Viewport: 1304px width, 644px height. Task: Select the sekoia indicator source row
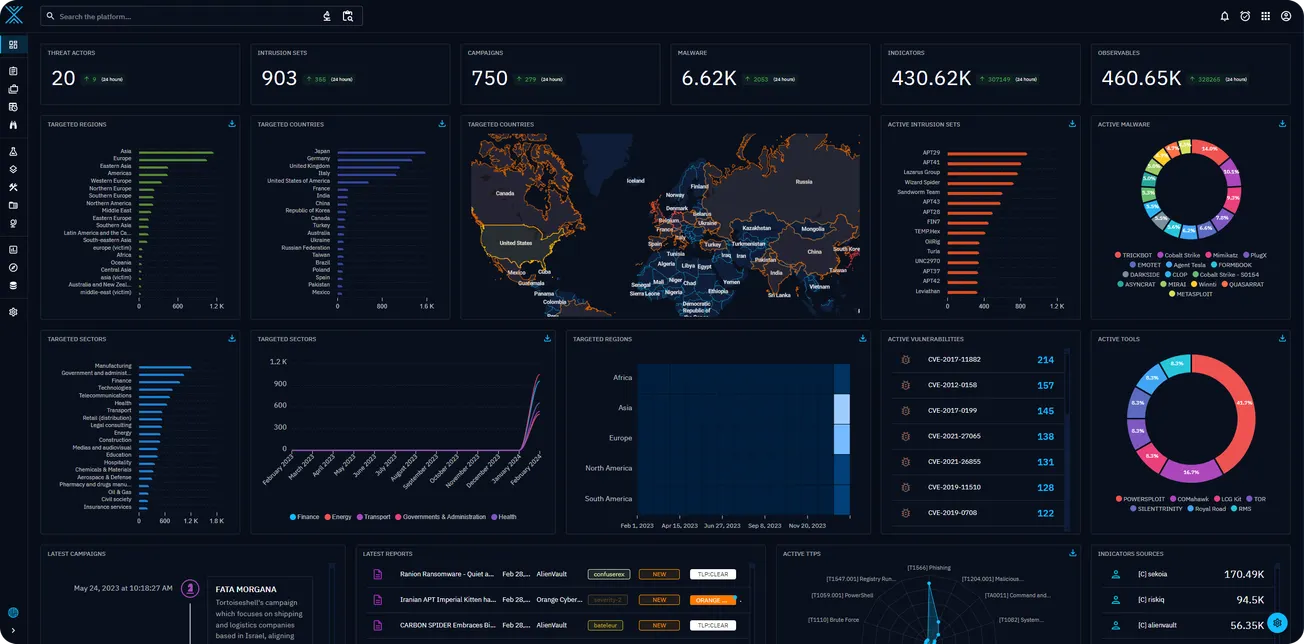pyautogui.click(x=1189, y=575)
